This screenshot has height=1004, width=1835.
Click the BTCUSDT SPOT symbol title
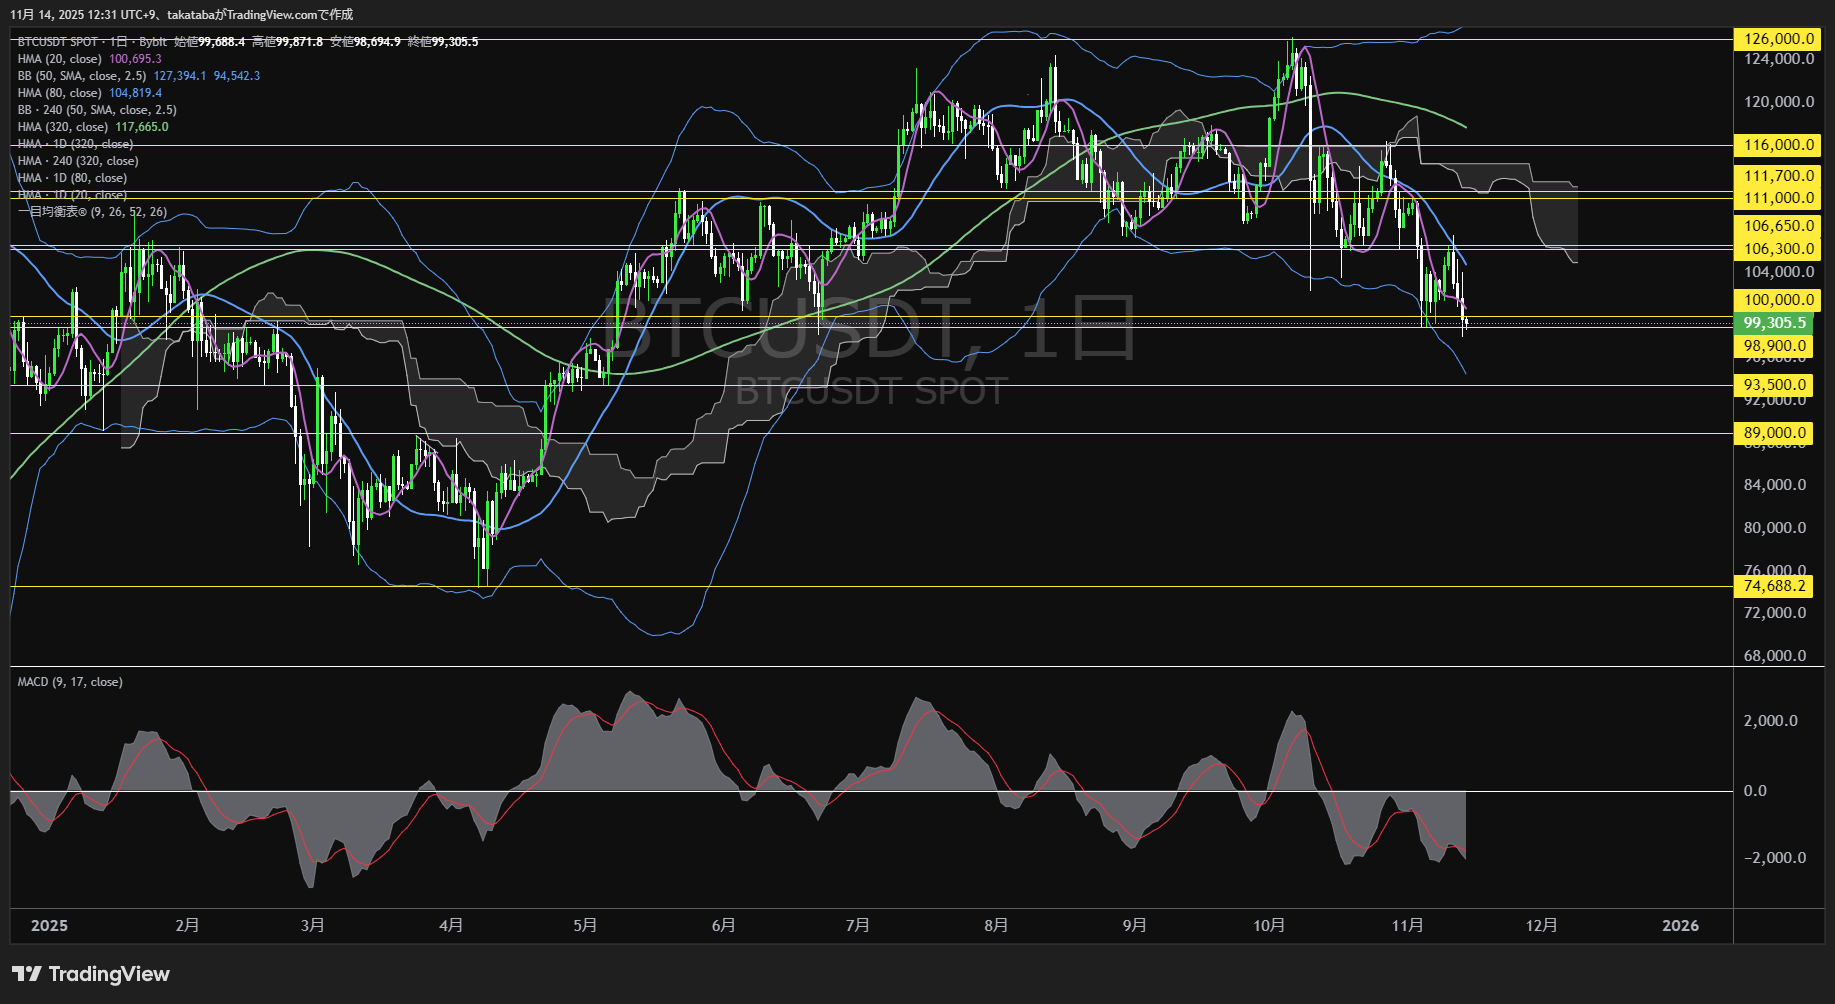pyautogui.click(x=58, y=42)
